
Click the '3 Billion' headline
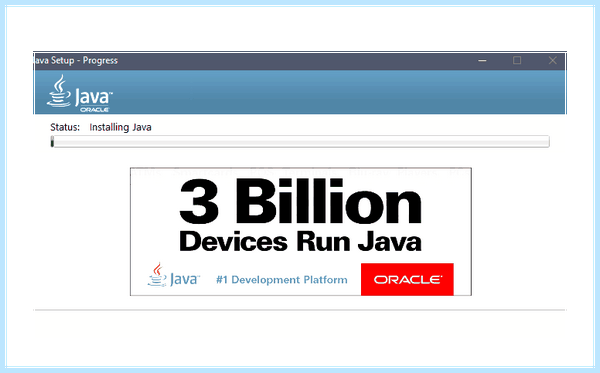click(300, 202)
